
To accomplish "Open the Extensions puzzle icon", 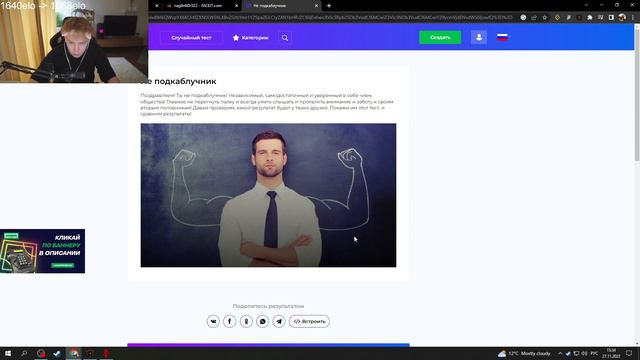I will [x=590, y=18].
